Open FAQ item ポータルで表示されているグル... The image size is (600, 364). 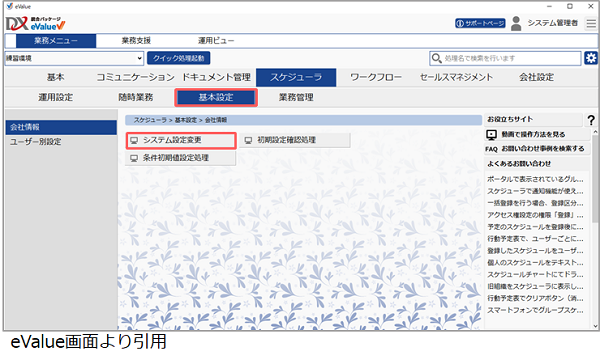[535, 179]
